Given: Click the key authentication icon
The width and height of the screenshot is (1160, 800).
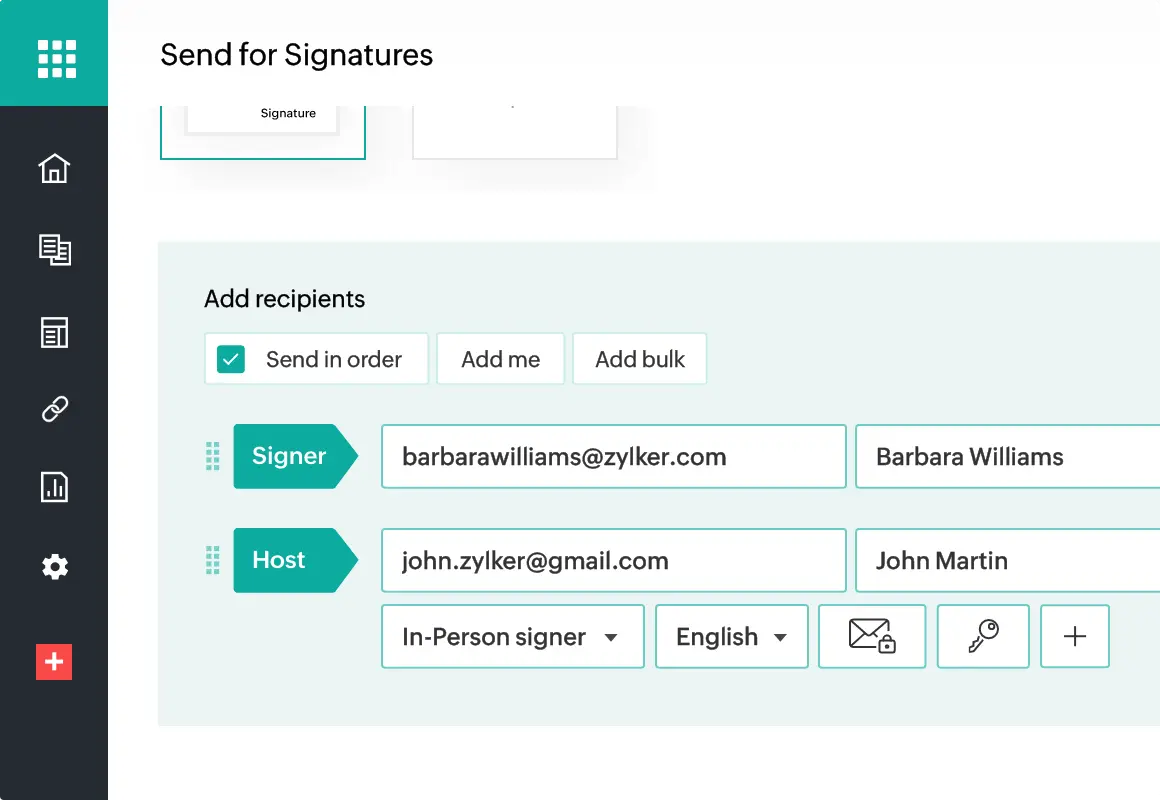Looking at the screenshot, I should pos(983,636).
